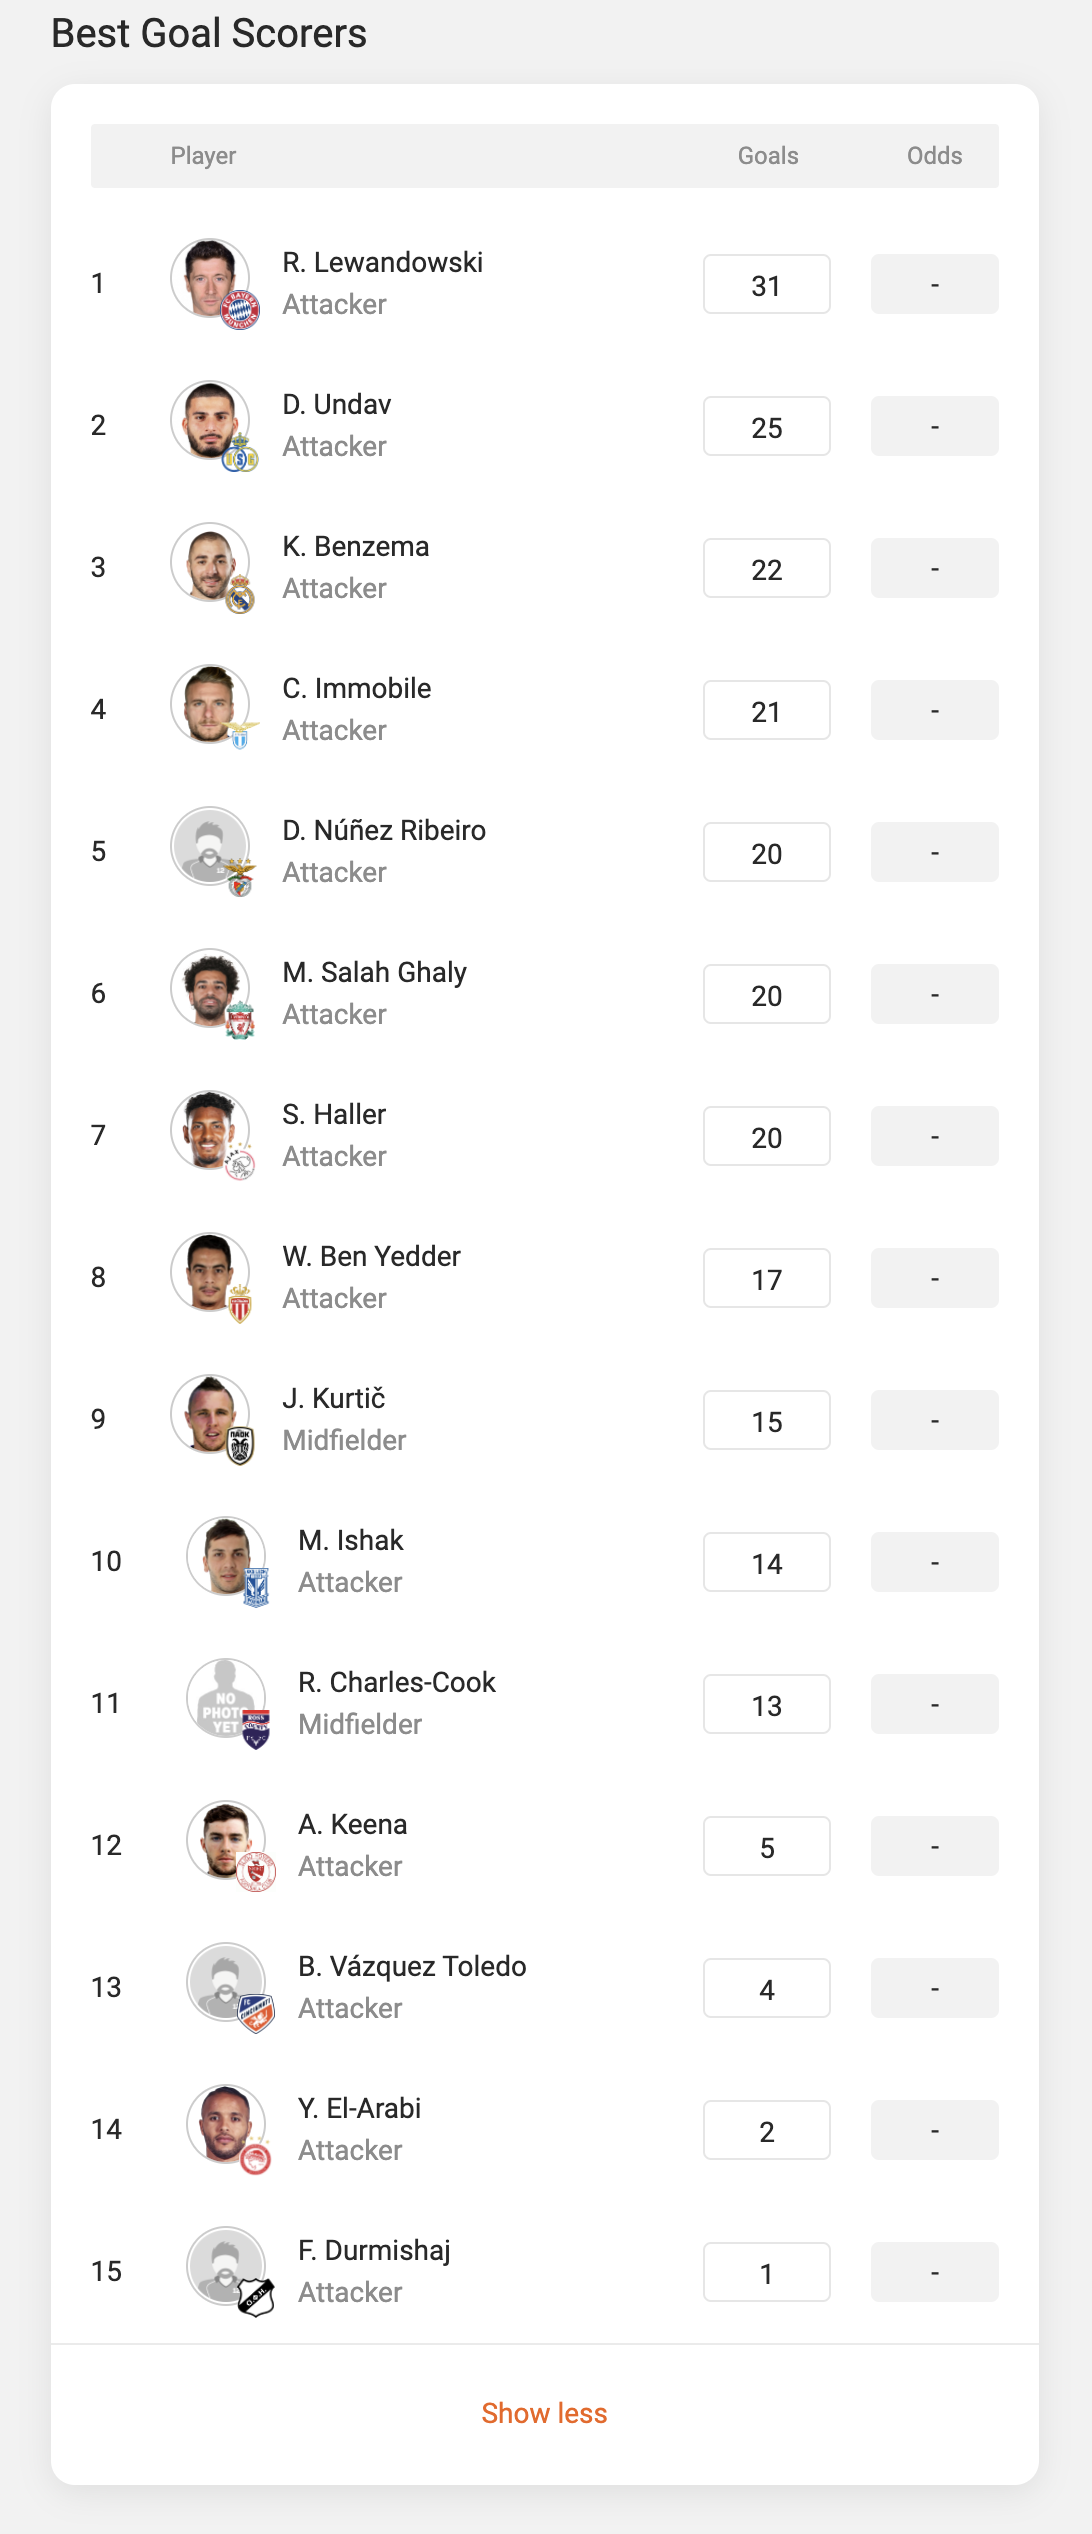The width and height of the screenshot is (1092, 2534).
Task: Click A. Keena's goals value of 5
Action: (x=766, y=1846)
